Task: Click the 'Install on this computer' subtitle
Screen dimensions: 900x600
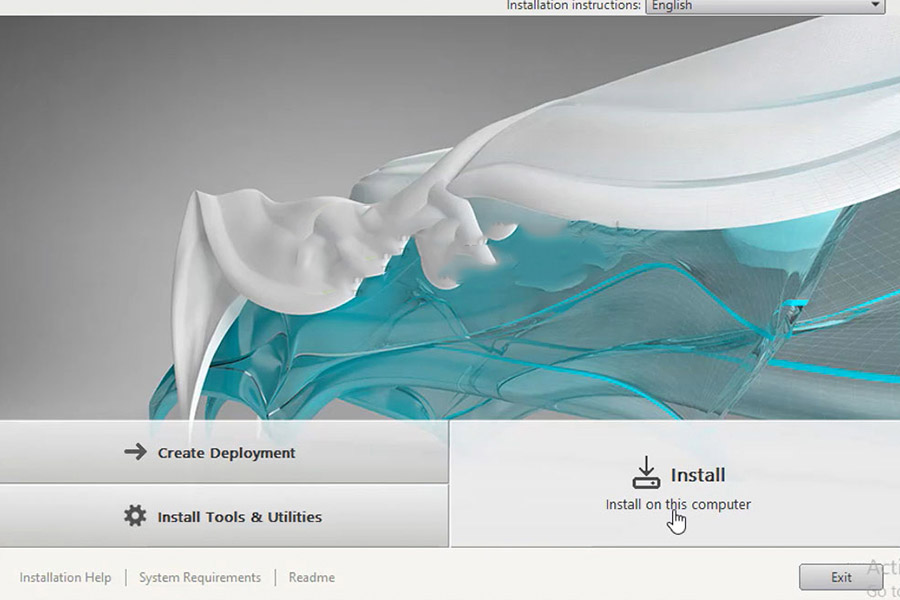Action: tap(677, 504)
